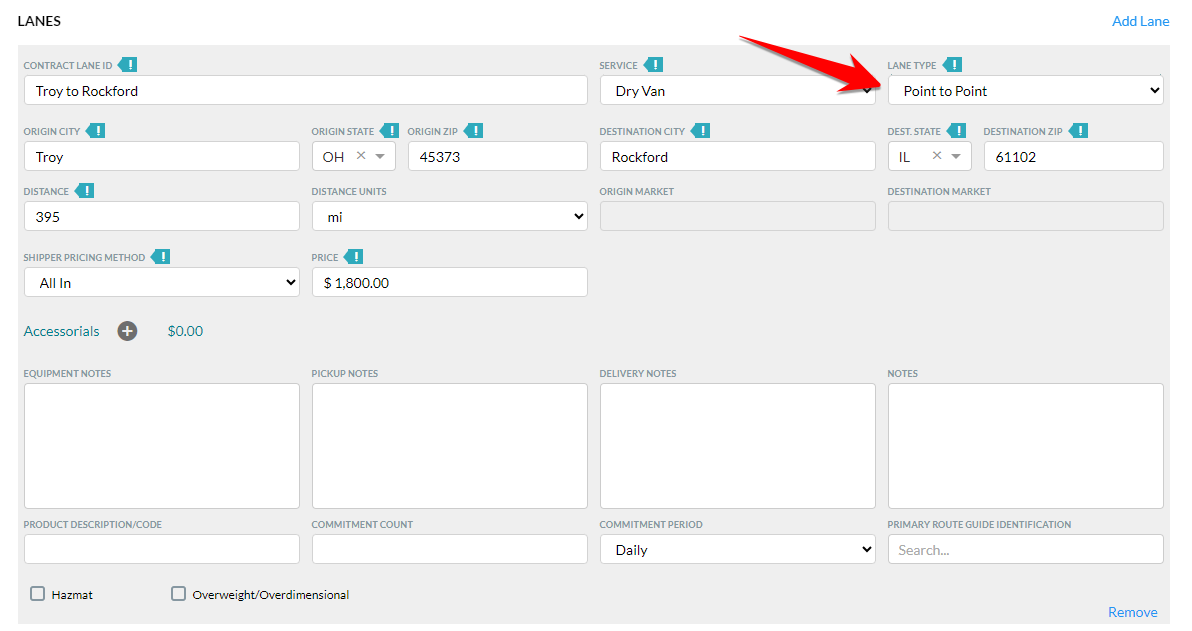Click the Remove link for this lane
This screenshot has width=1192, height=631.
point(1132,612)
